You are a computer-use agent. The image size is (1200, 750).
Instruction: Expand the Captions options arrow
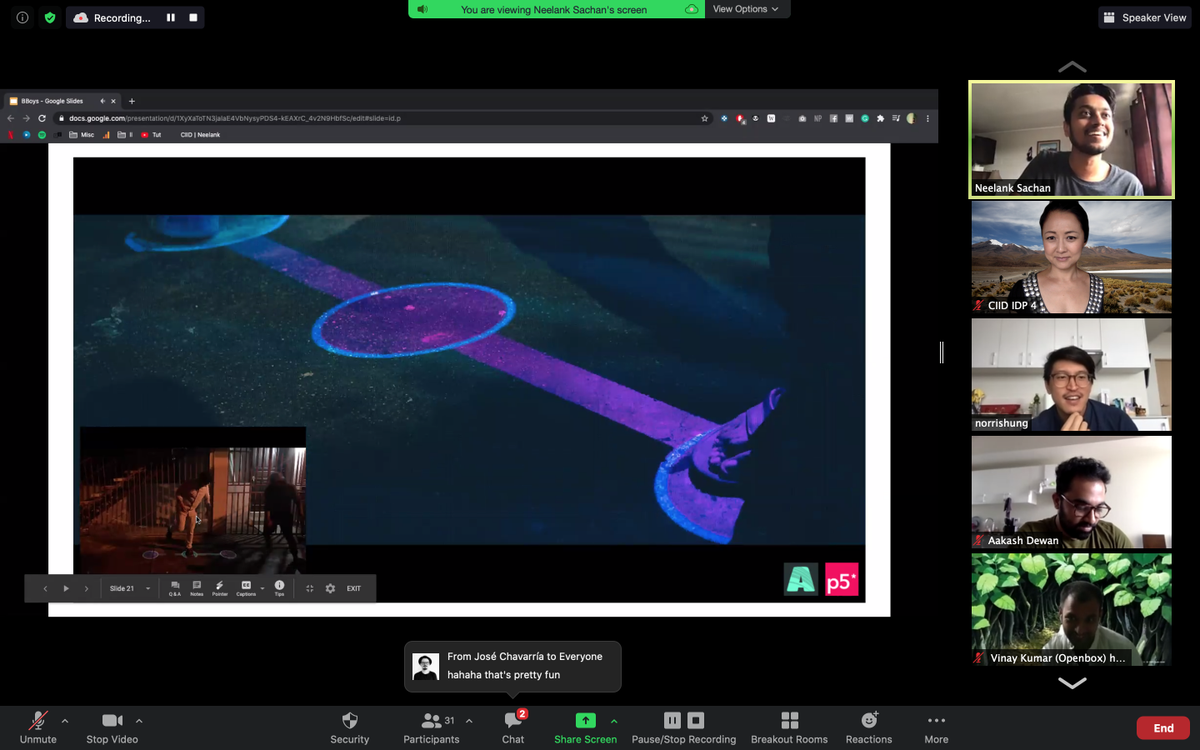pyautogui.click(x=262, y=588)
